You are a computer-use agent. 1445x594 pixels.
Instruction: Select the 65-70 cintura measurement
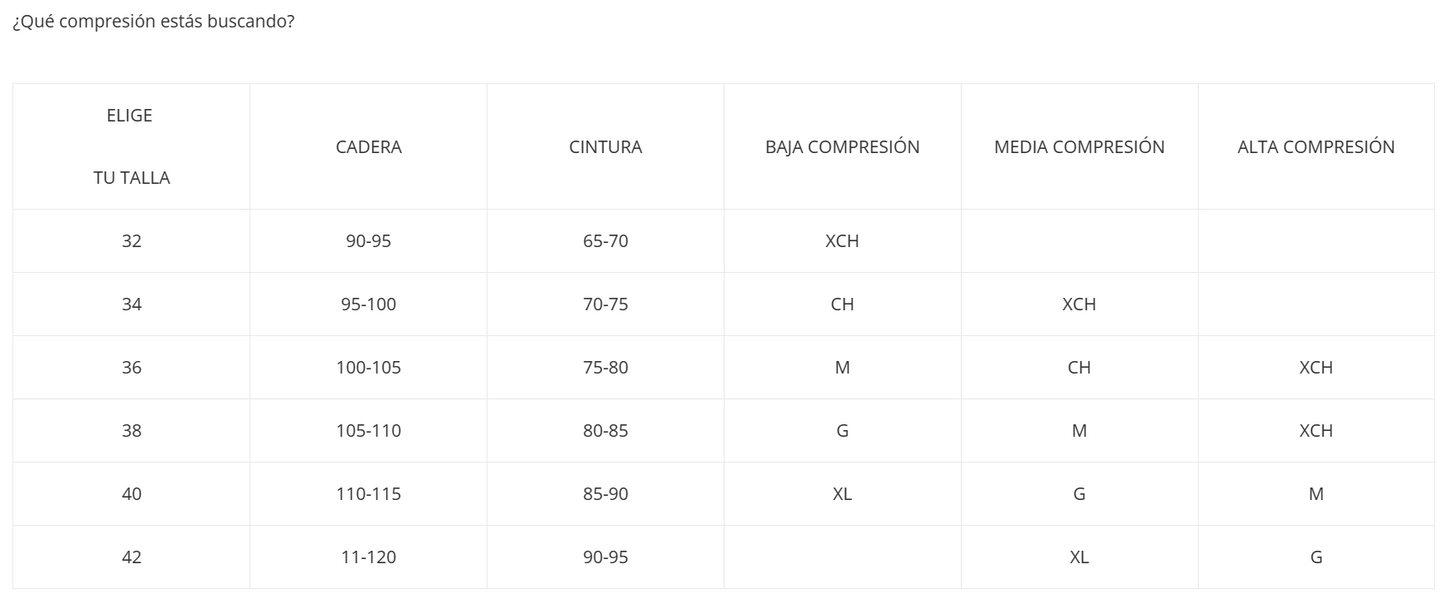click(605, 241)
